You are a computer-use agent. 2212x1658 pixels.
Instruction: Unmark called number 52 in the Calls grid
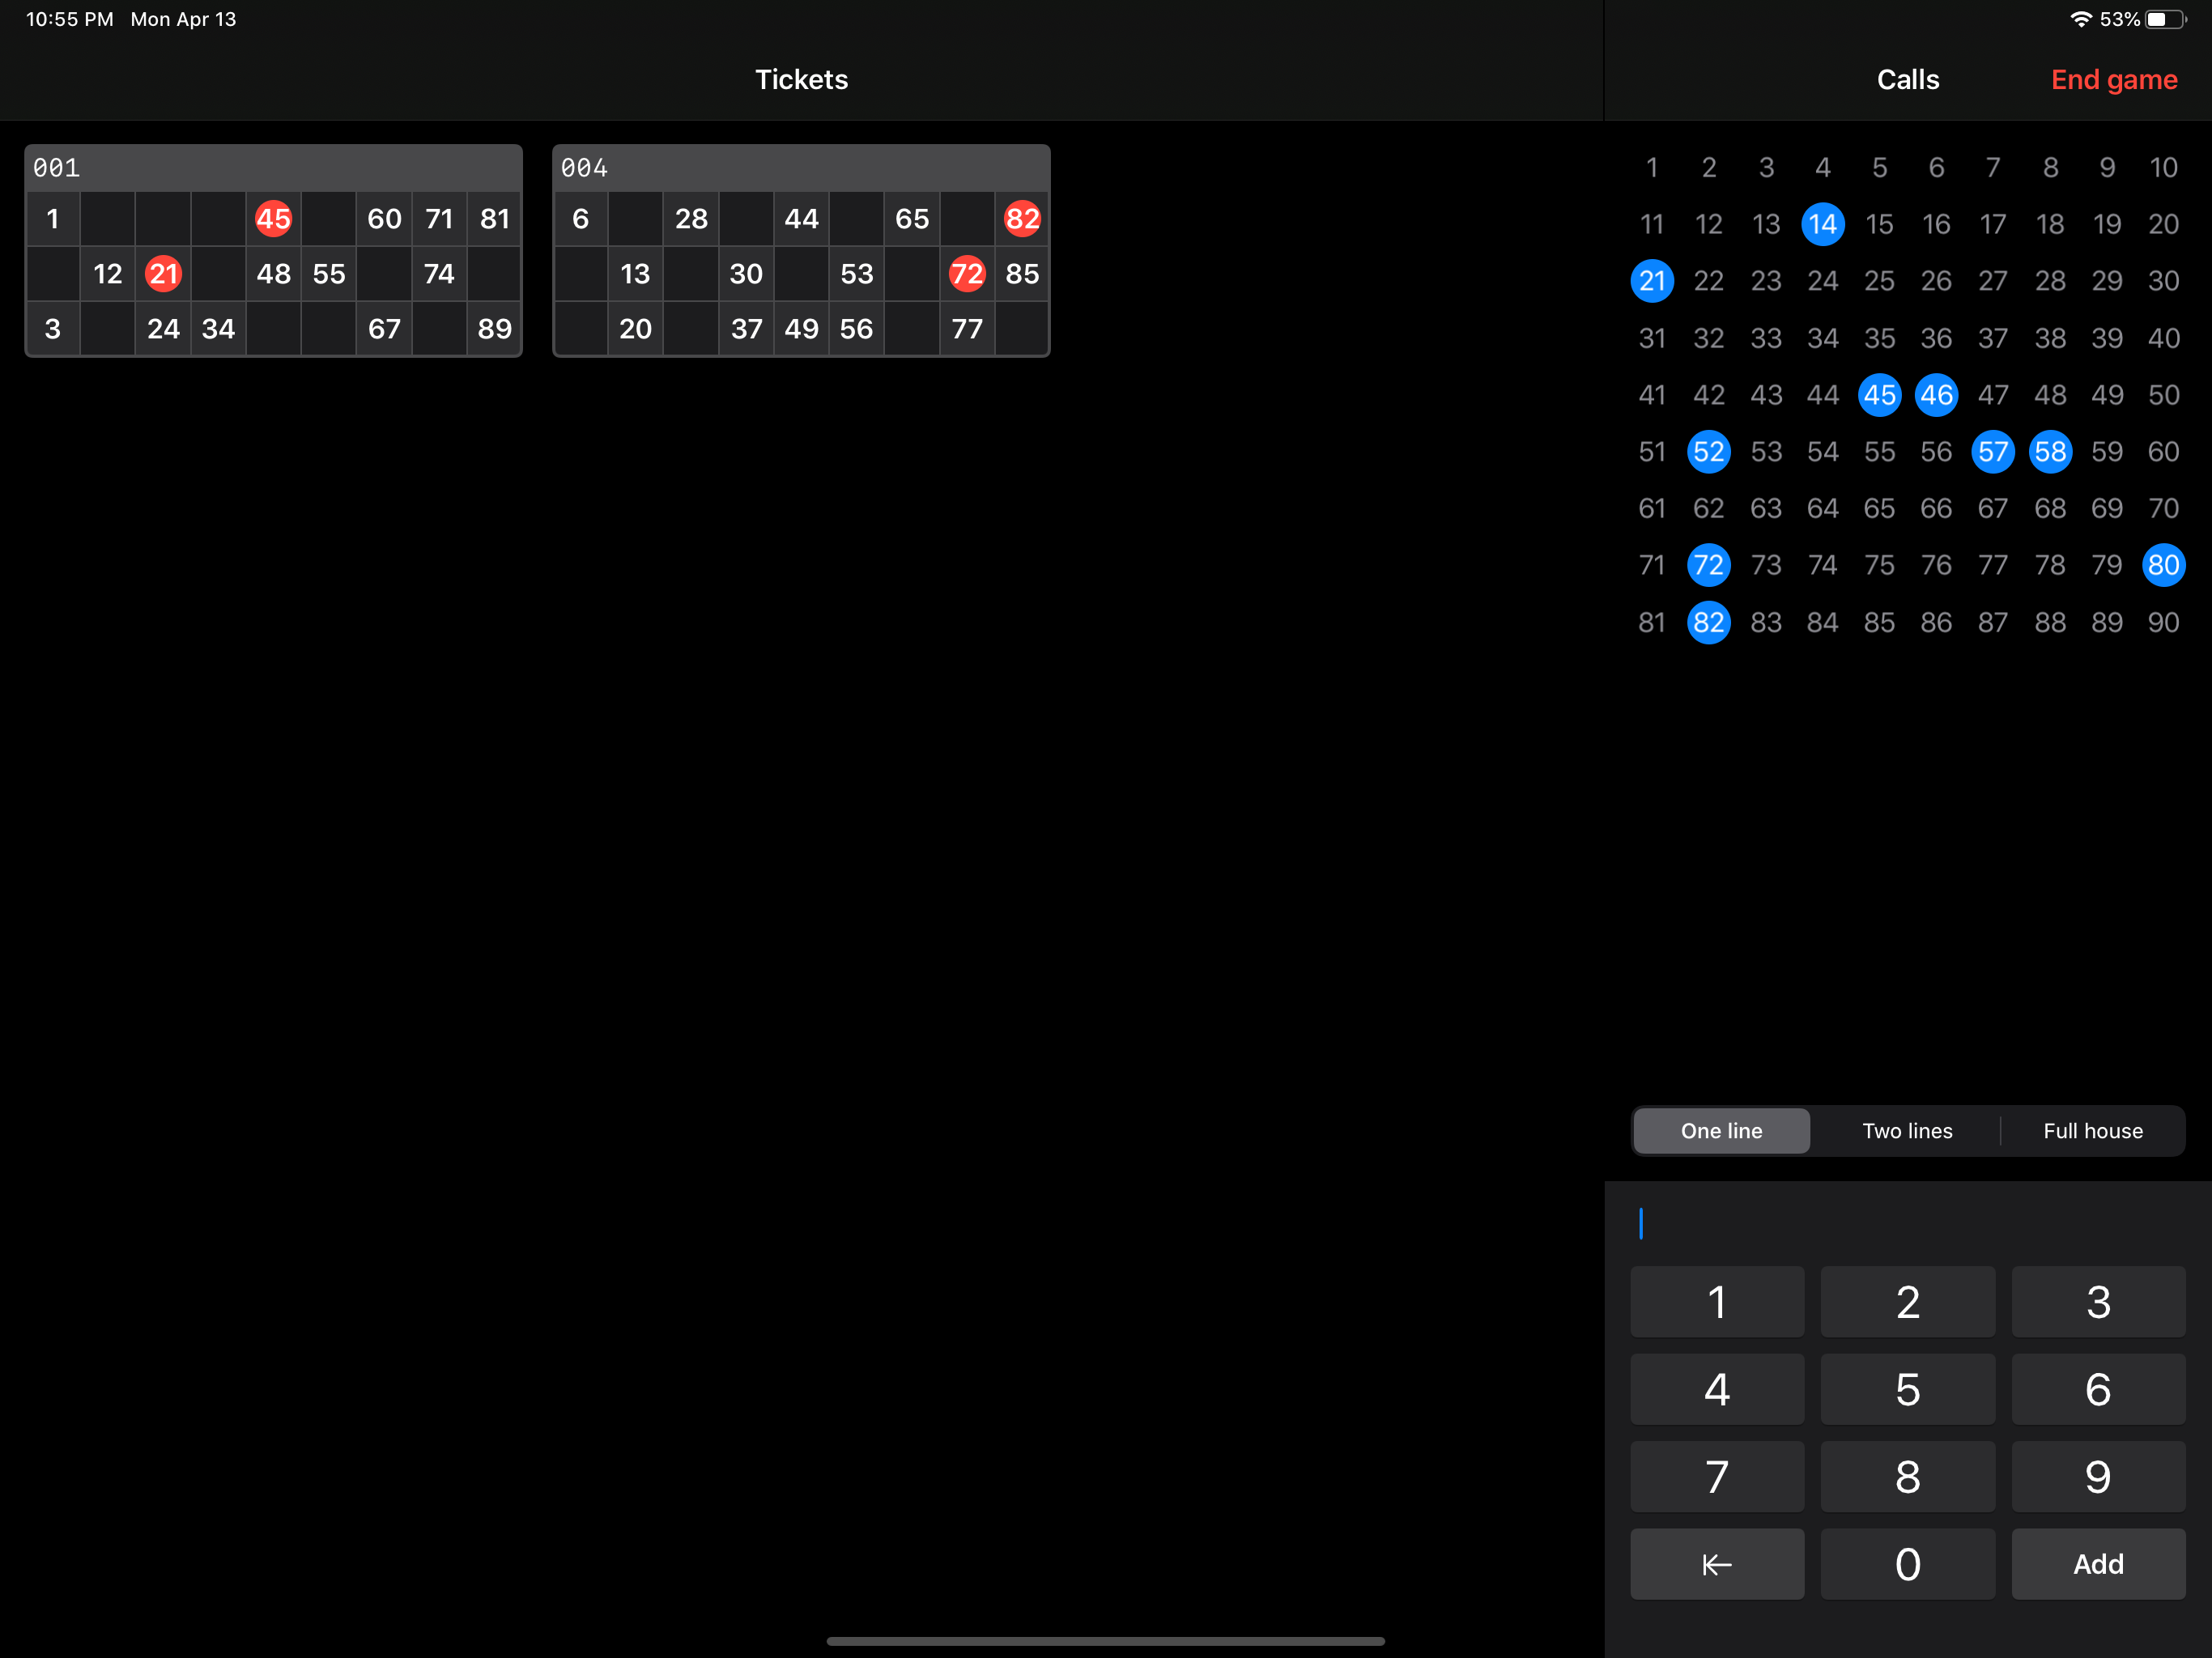click(x=1709, y=452)
